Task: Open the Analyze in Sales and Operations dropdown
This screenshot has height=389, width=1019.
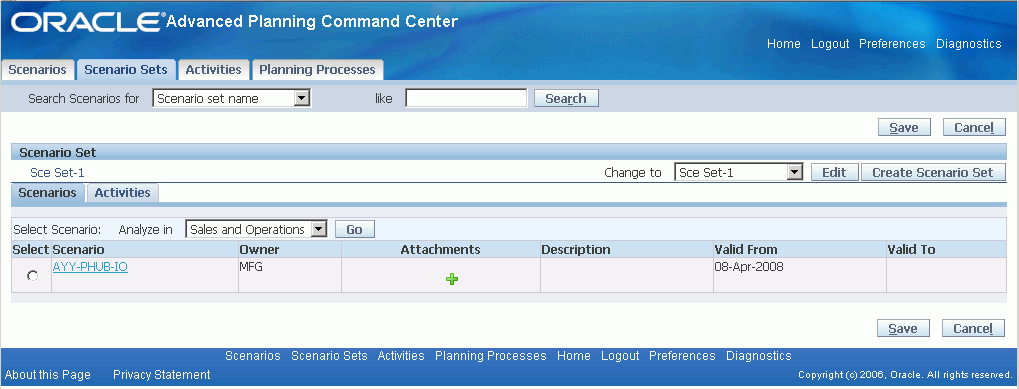Action: 256,229
